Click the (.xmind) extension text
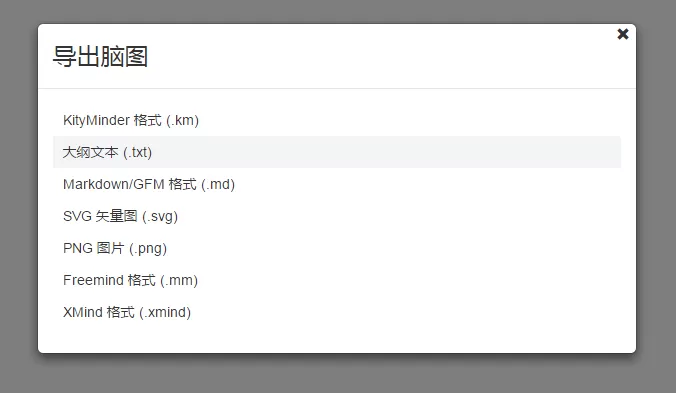This screenshot has height=393, width=676. (x=165, y=312)
